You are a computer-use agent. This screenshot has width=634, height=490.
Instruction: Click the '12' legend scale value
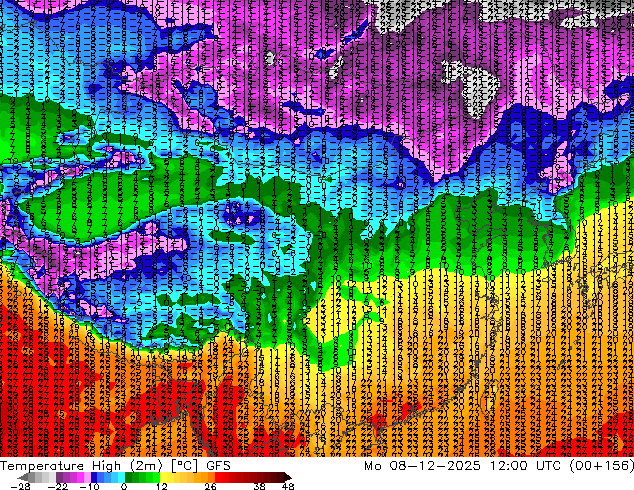click(x=162, y=486)
